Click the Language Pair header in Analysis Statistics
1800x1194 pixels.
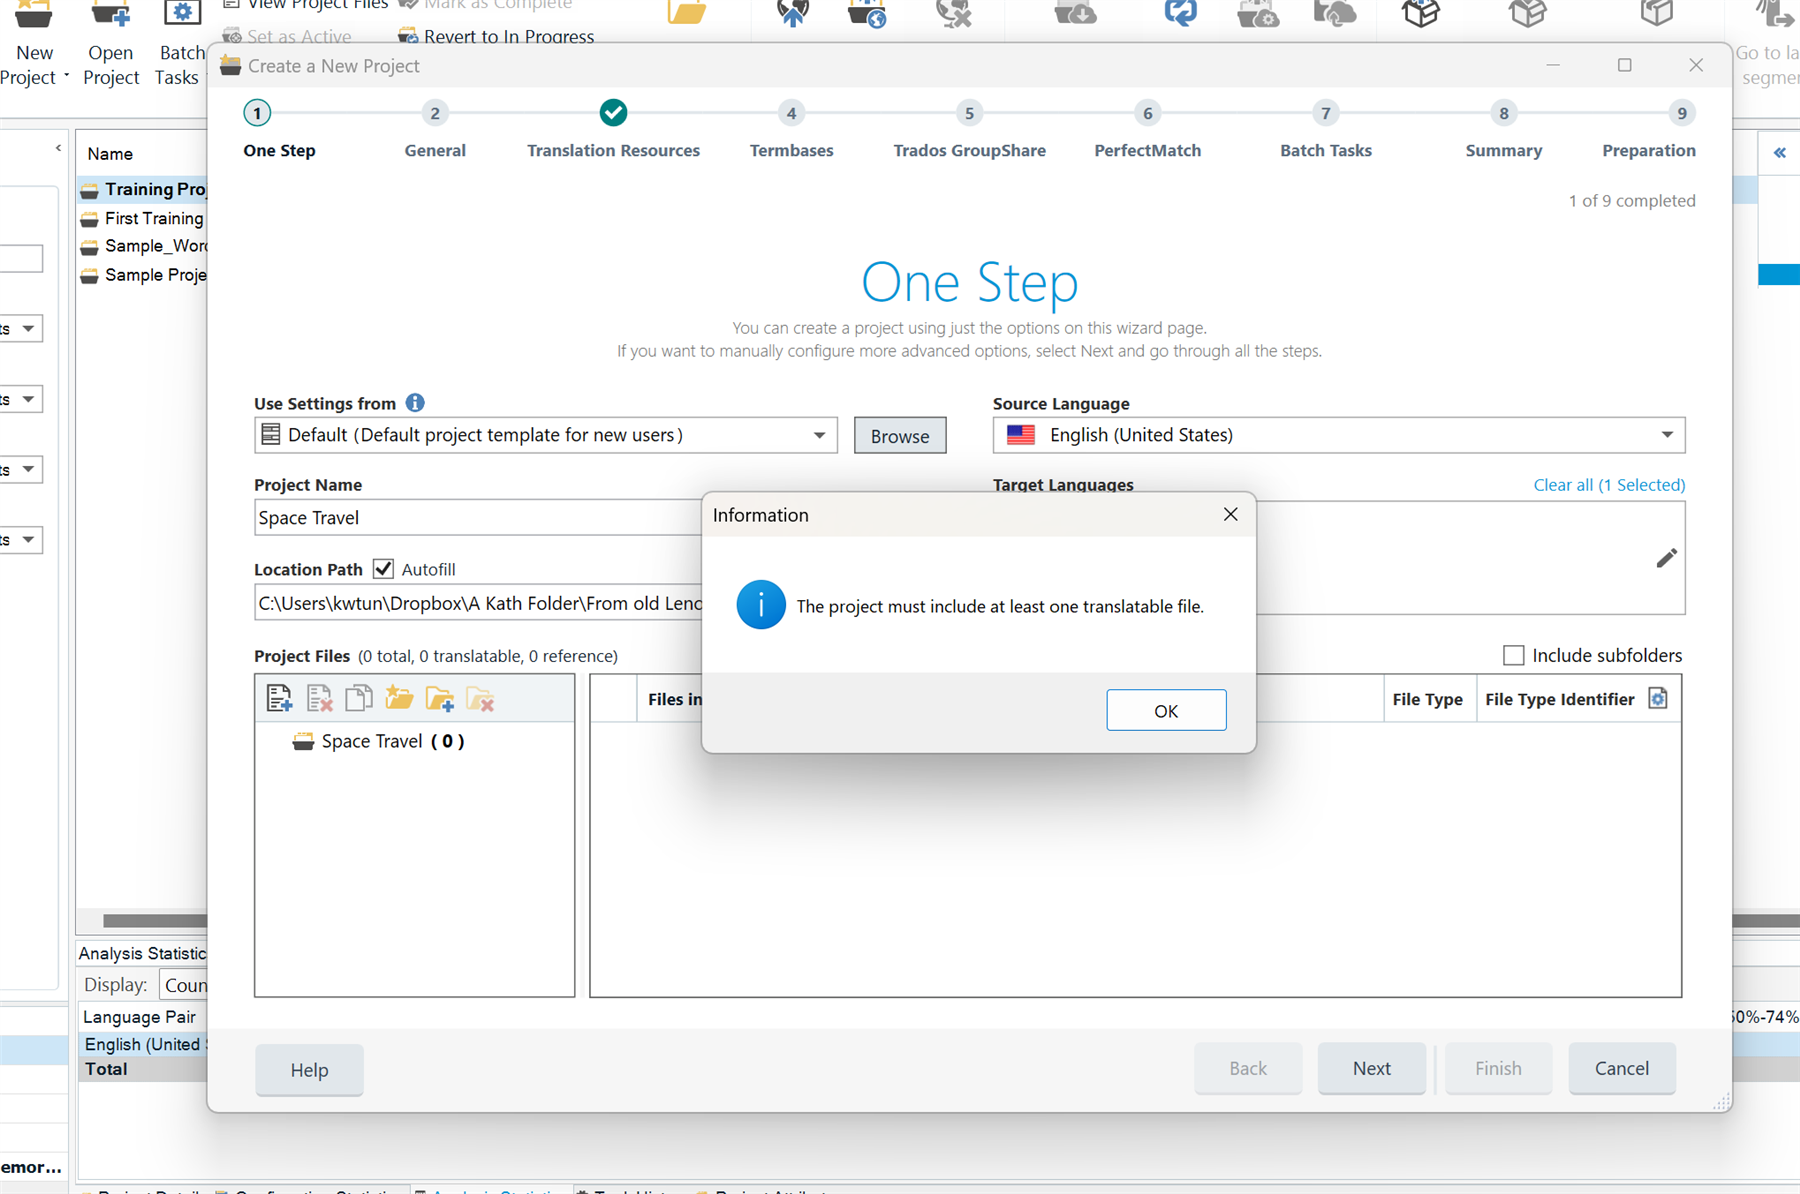pyautogui.click(x=140, y=1017)
